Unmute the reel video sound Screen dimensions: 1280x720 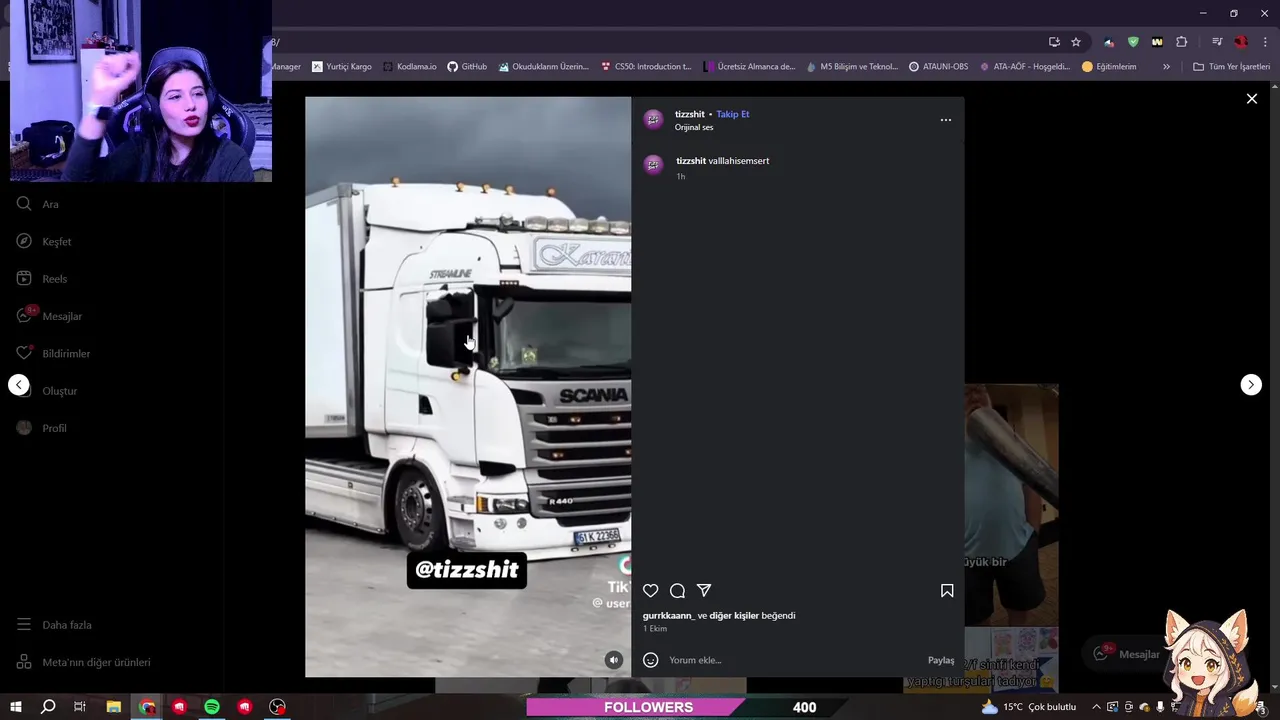614,660
